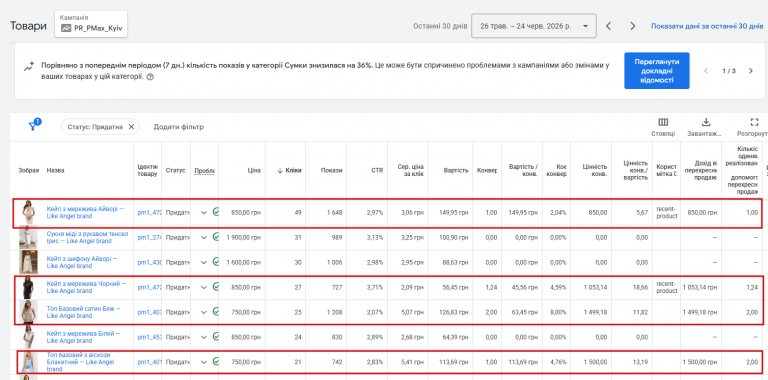Open product ID pm1_401 in Топ базовий з віскози row
The height and width of the screenshot is (380, 768).
point(149,362)
